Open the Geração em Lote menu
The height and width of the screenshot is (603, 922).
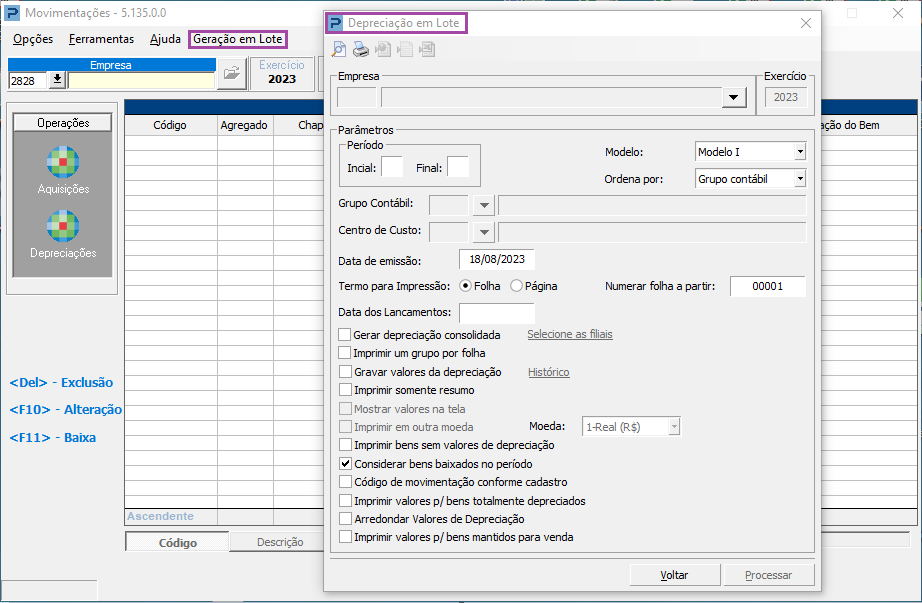(238, 39)
